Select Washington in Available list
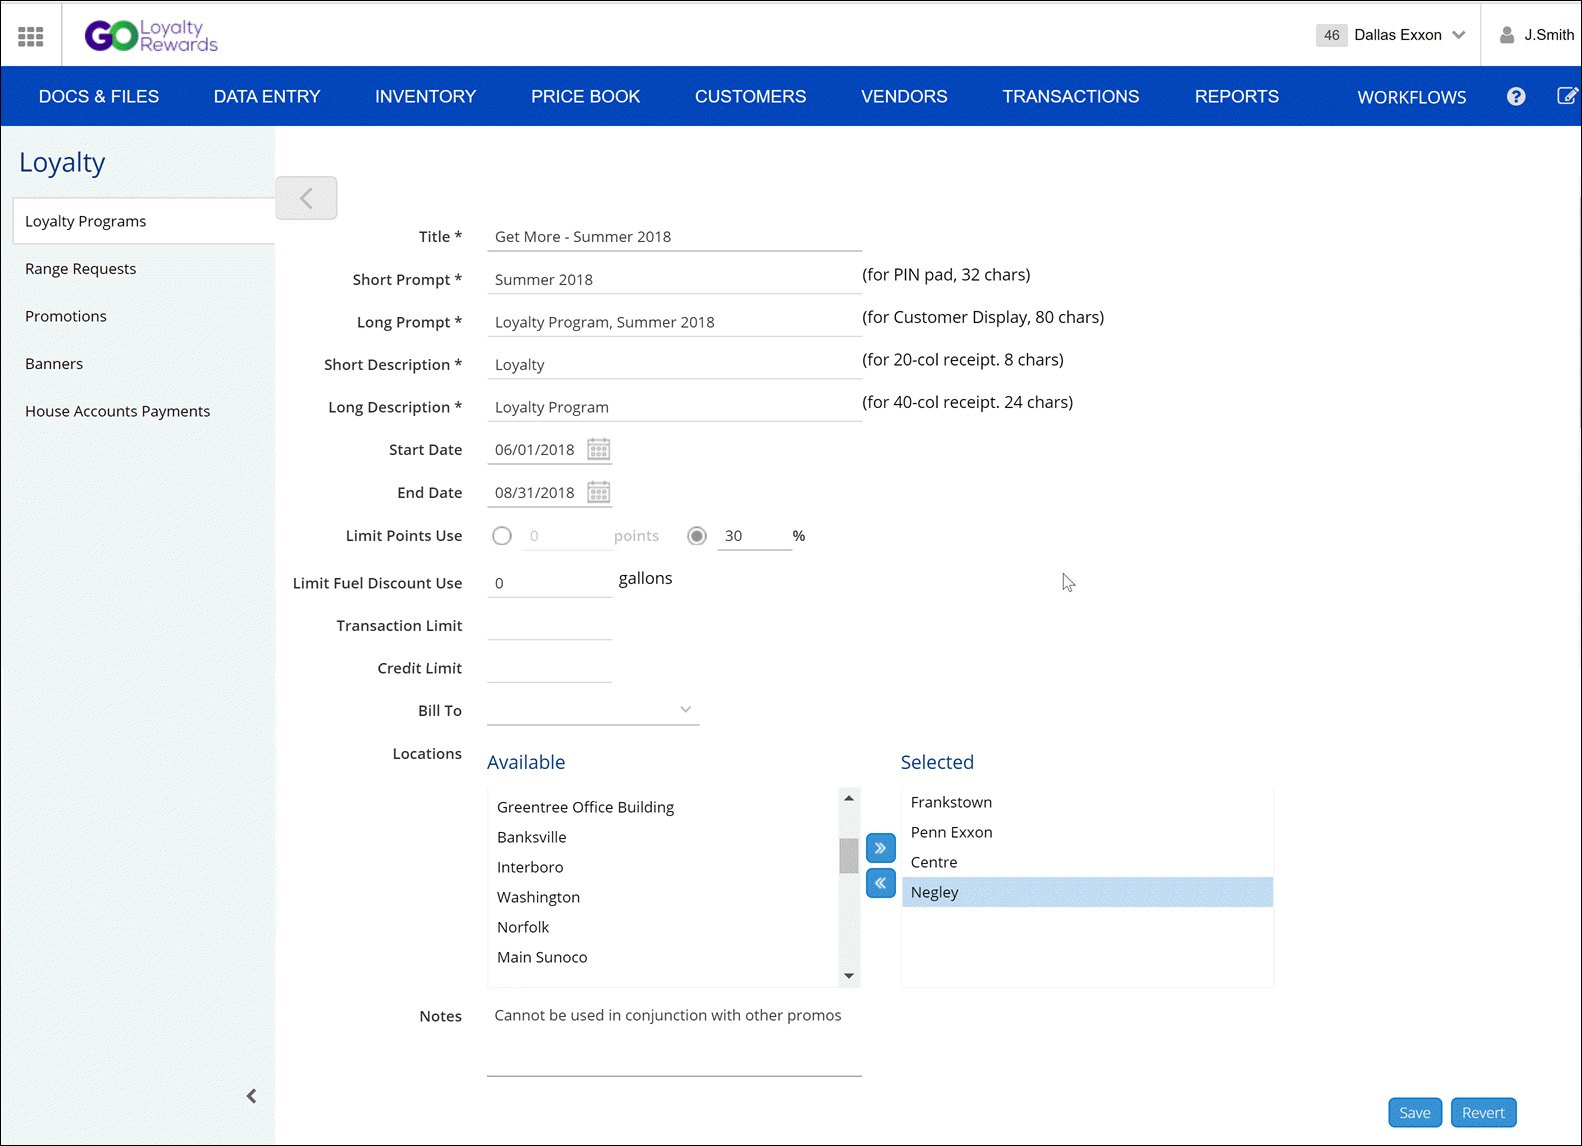Viewport: 1582px width, 1146px height. coord(663,897)
